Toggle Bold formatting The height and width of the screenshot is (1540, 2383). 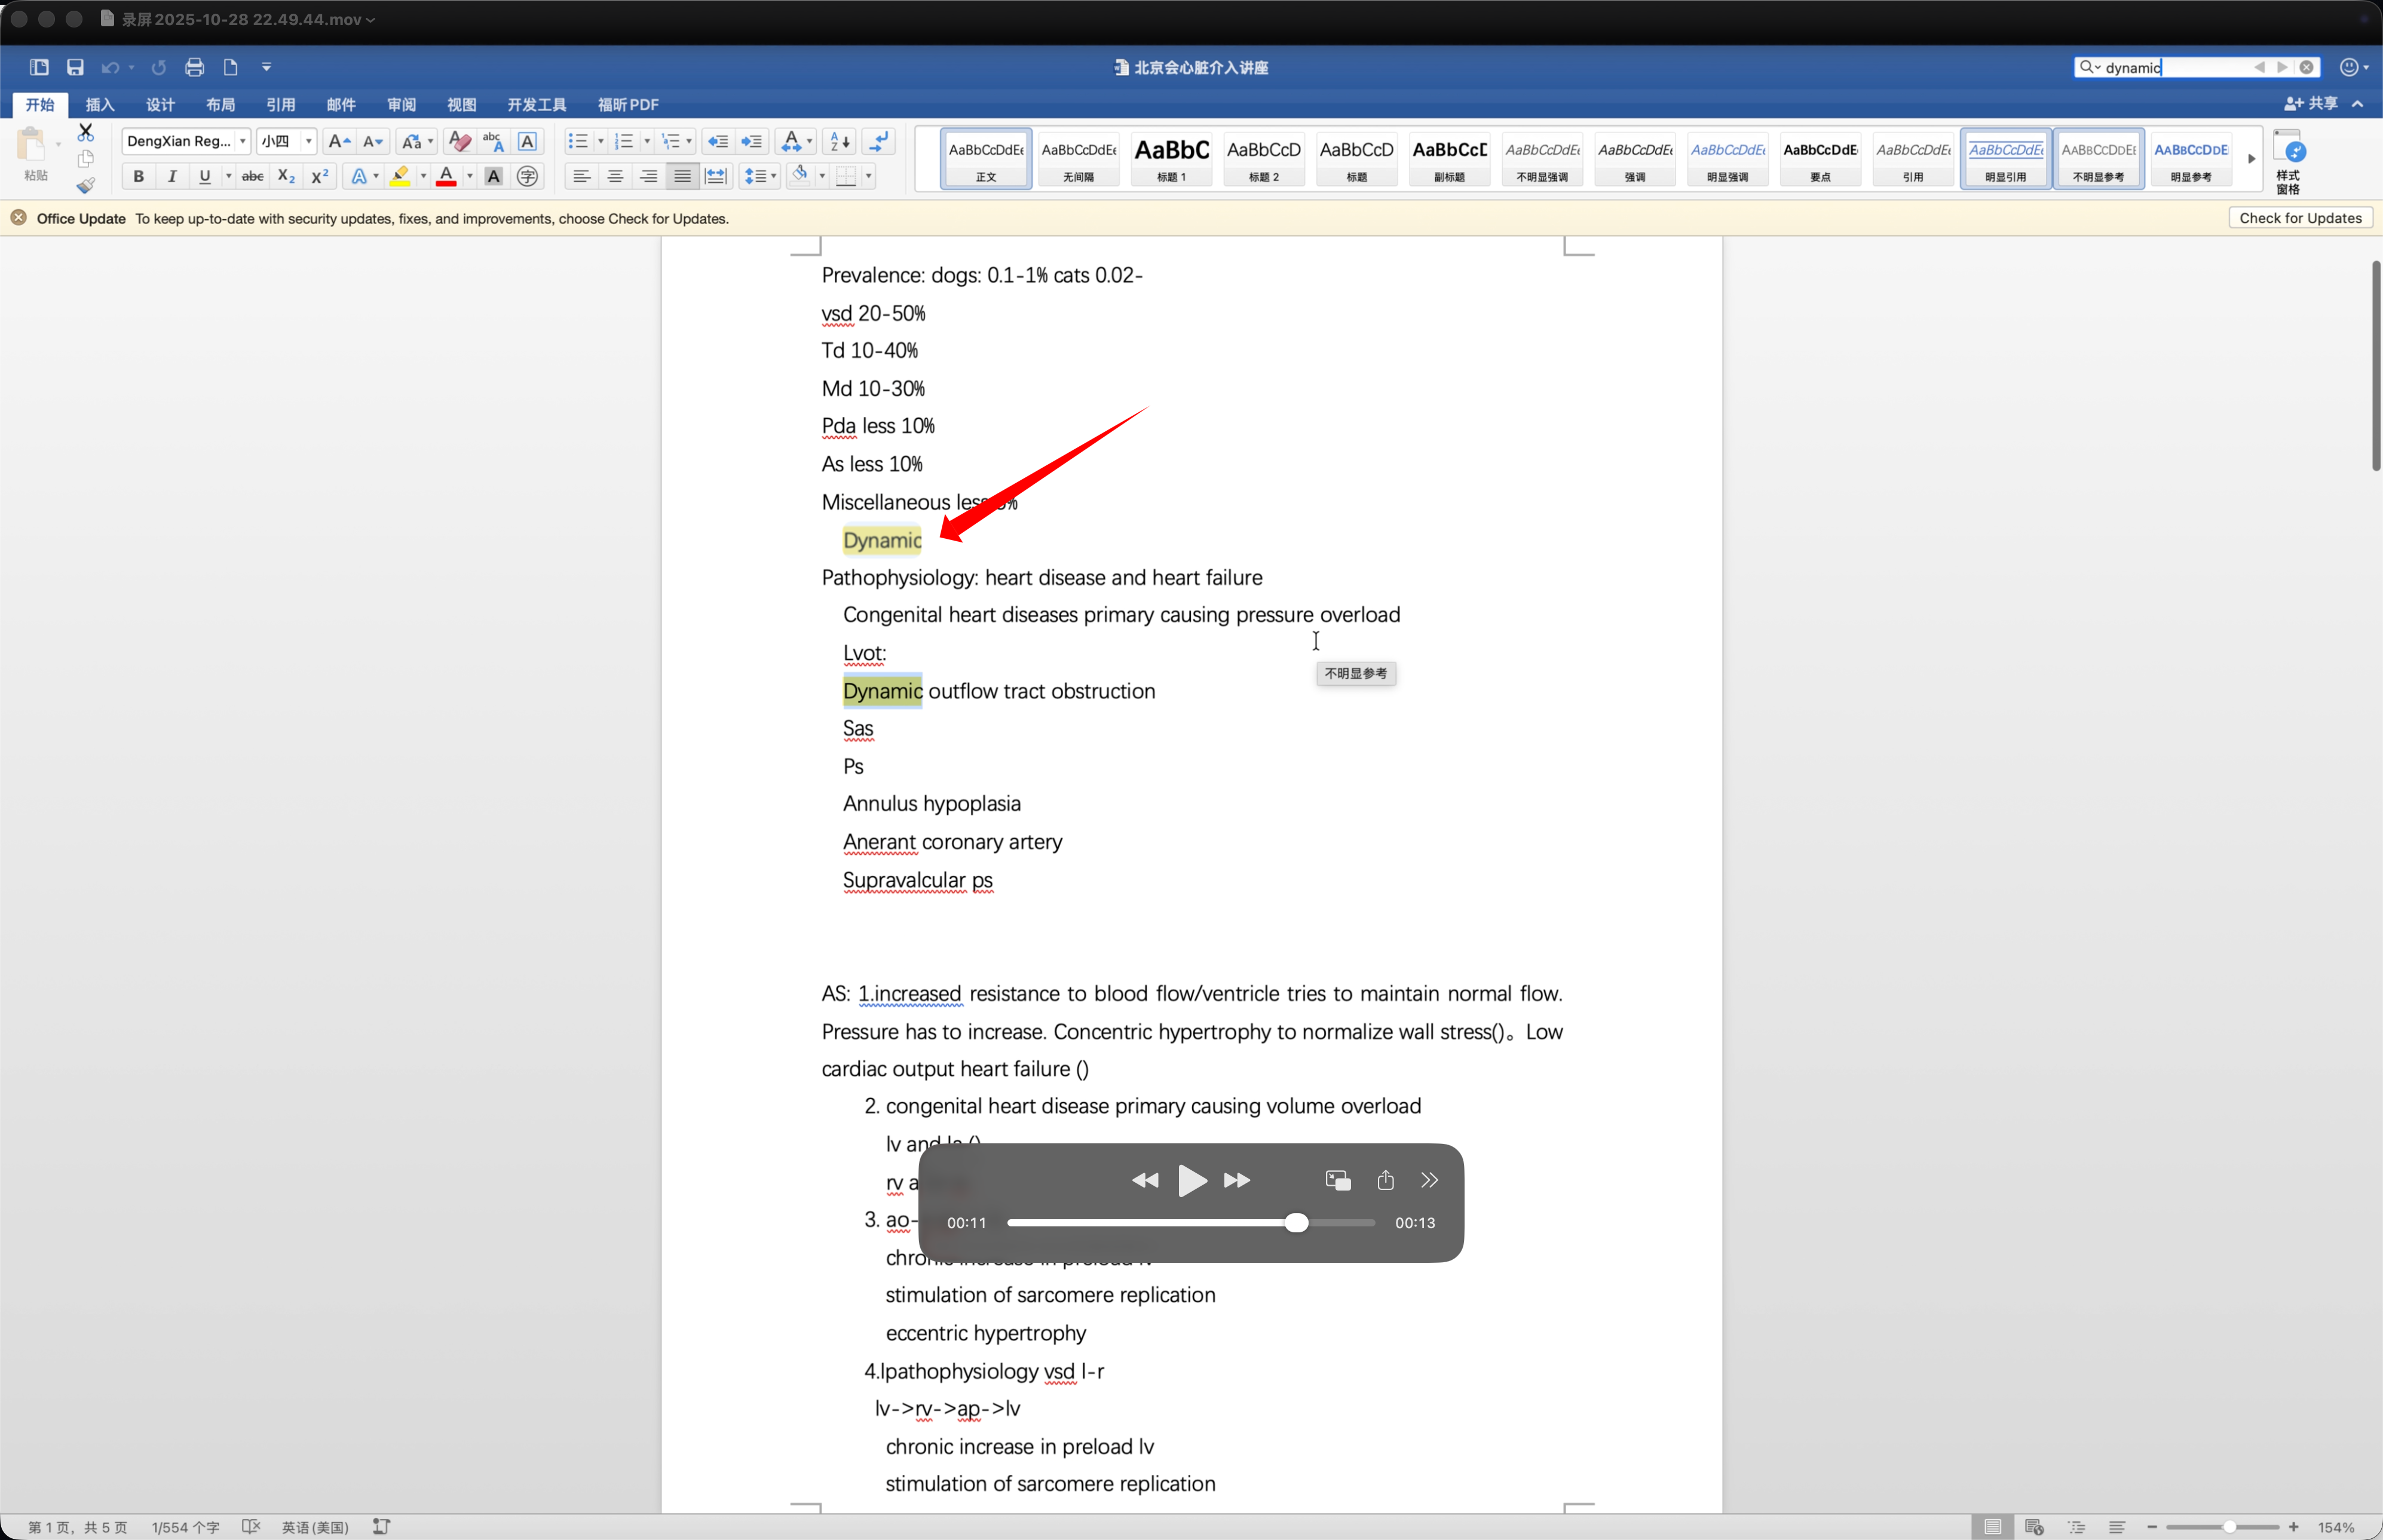tap(138, 177)
